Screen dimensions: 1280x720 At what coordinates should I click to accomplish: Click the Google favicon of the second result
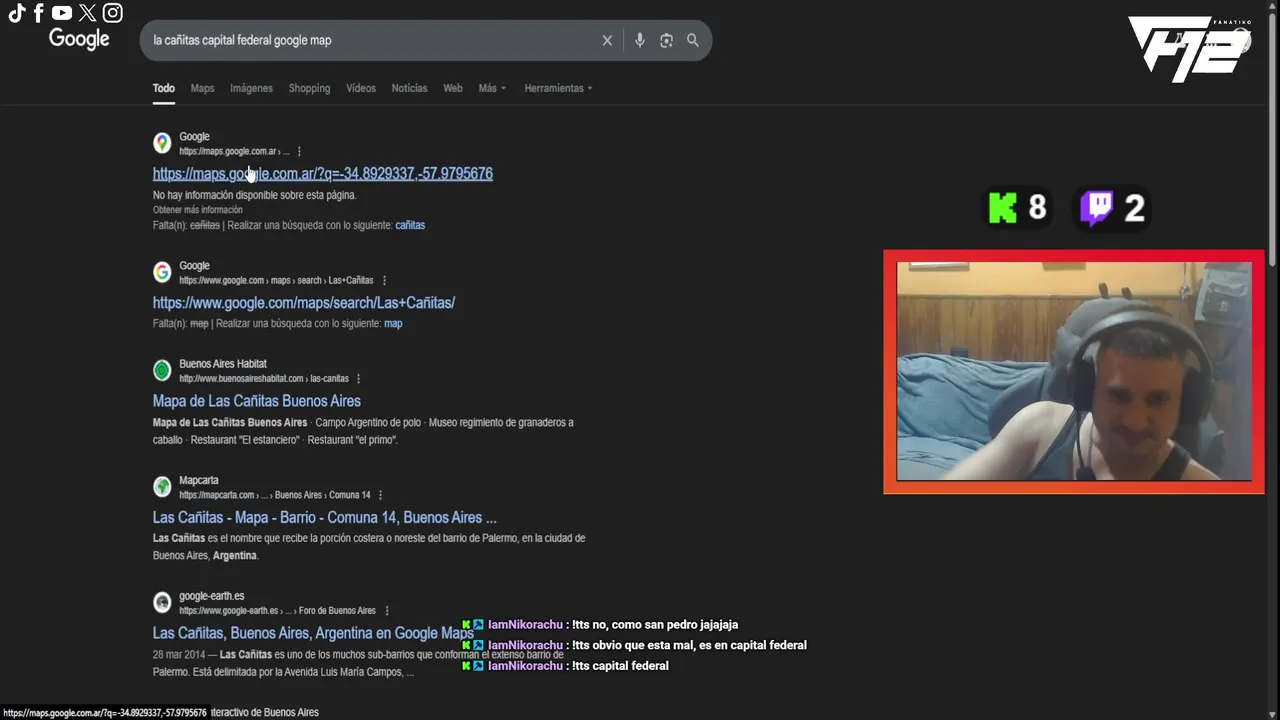pyautogui.click(x=162, y=272)
